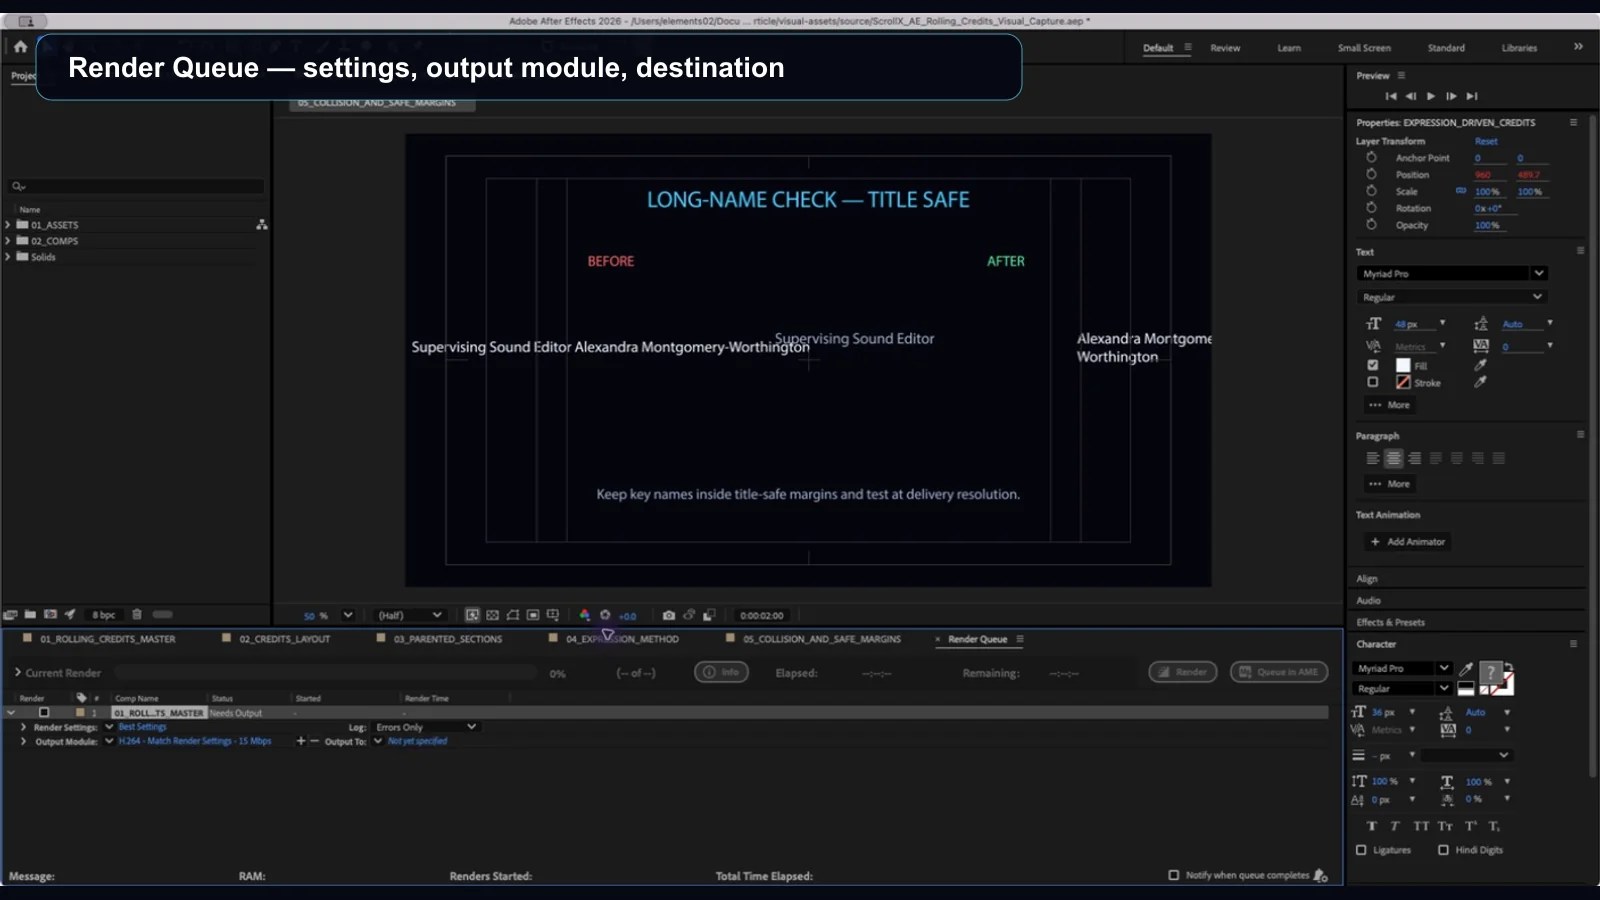Open the Log Errors Only dropdown
Viewport: 1600px width, 900px height.
point(426,727)
